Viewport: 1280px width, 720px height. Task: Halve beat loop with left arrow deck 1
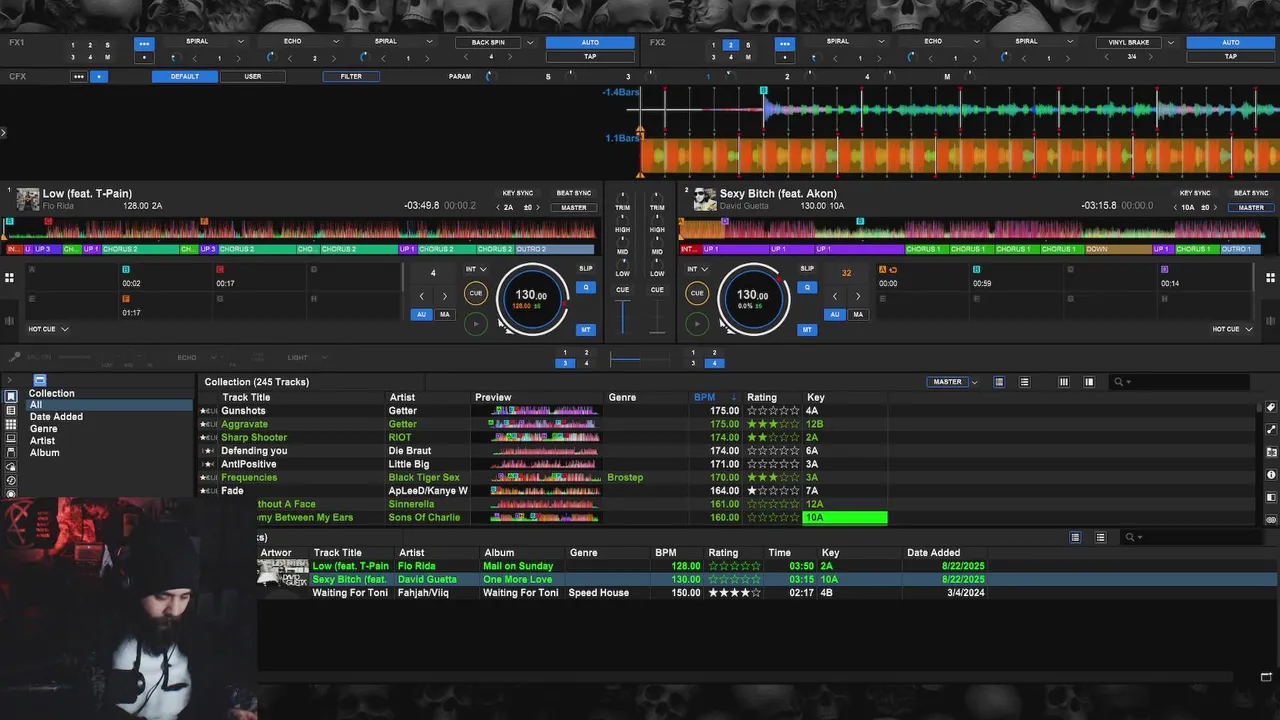(421, 296)
